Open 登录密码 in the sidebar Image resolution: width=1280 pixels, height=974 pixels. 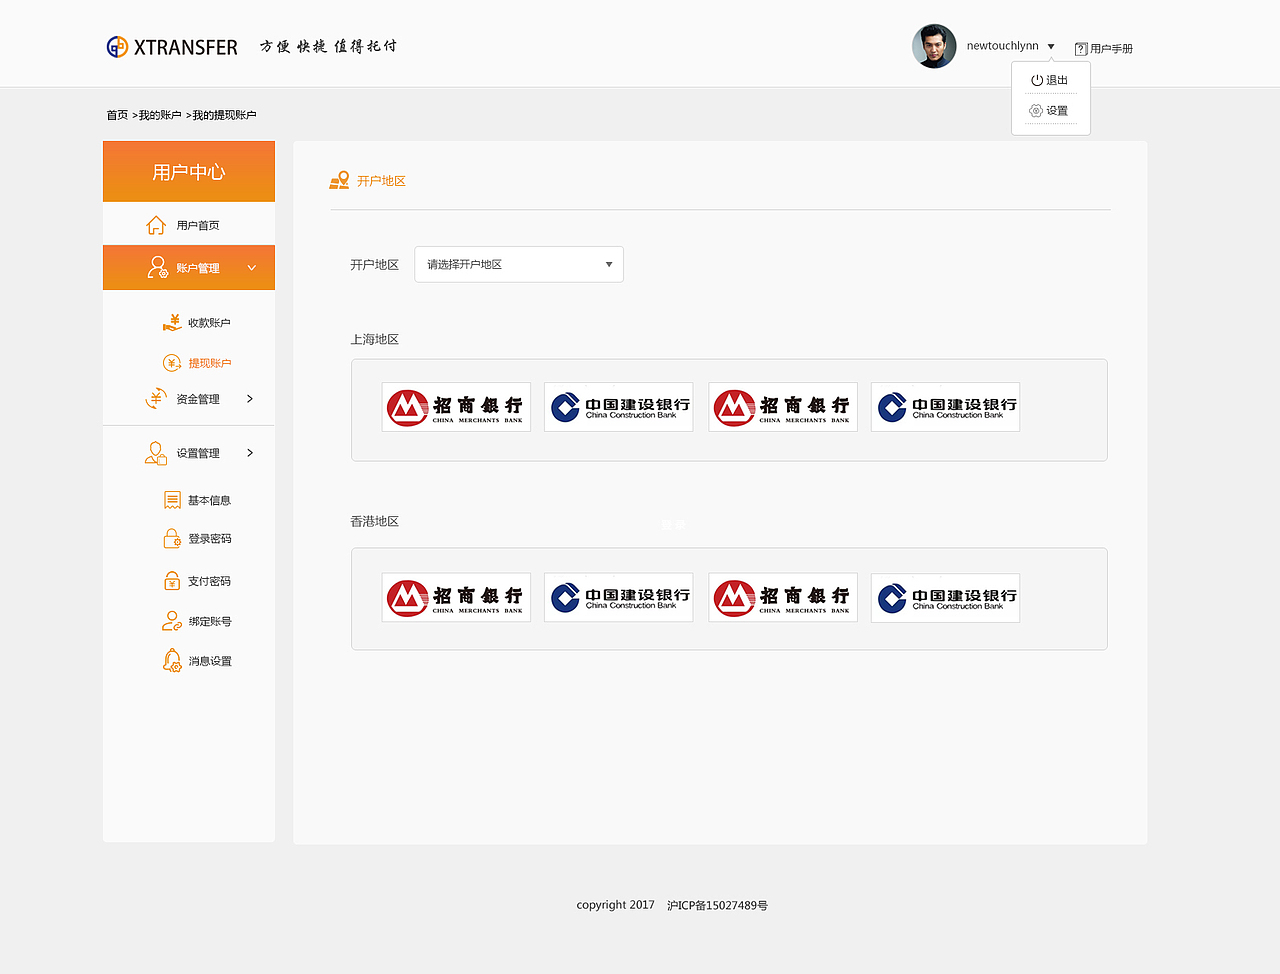[x=210, y=539]
